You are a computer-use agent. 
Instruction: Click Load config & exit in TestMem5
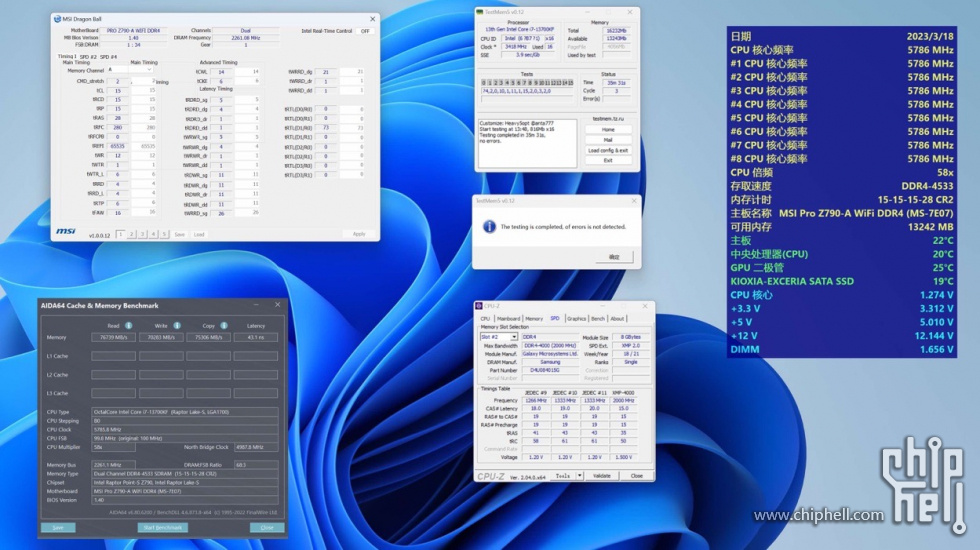coord(608,151)
